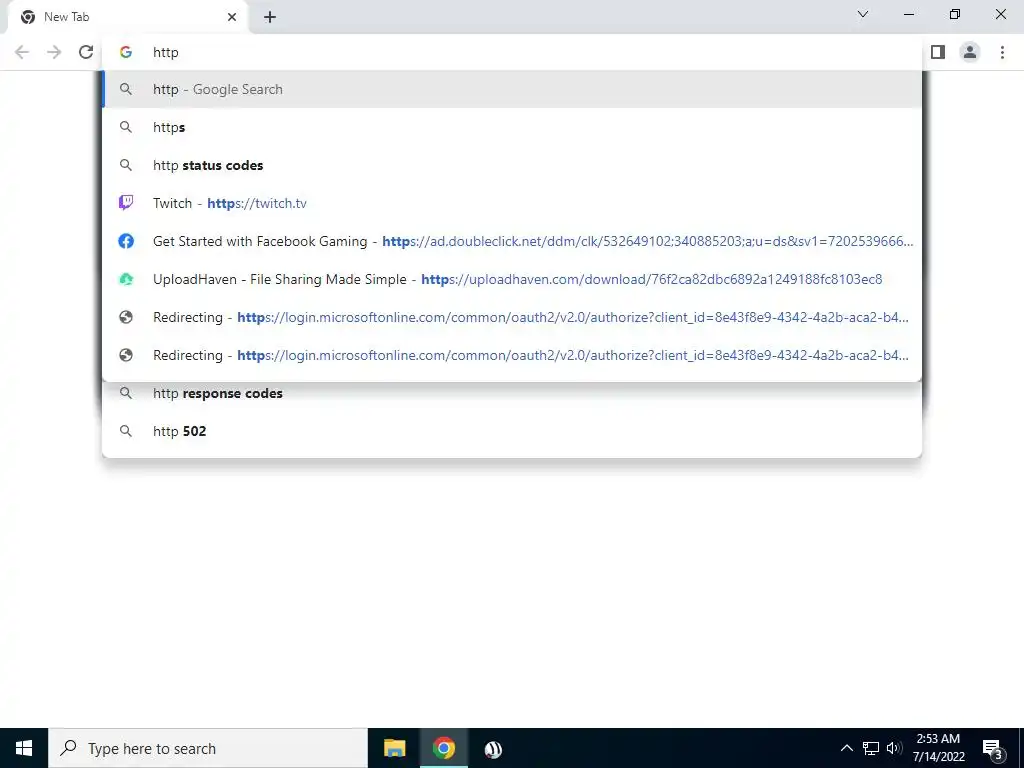Image resolution: width=1024 pixels, height=768 pixels.
Task: Open the volume speaker icon
Action: coord(894,748)
